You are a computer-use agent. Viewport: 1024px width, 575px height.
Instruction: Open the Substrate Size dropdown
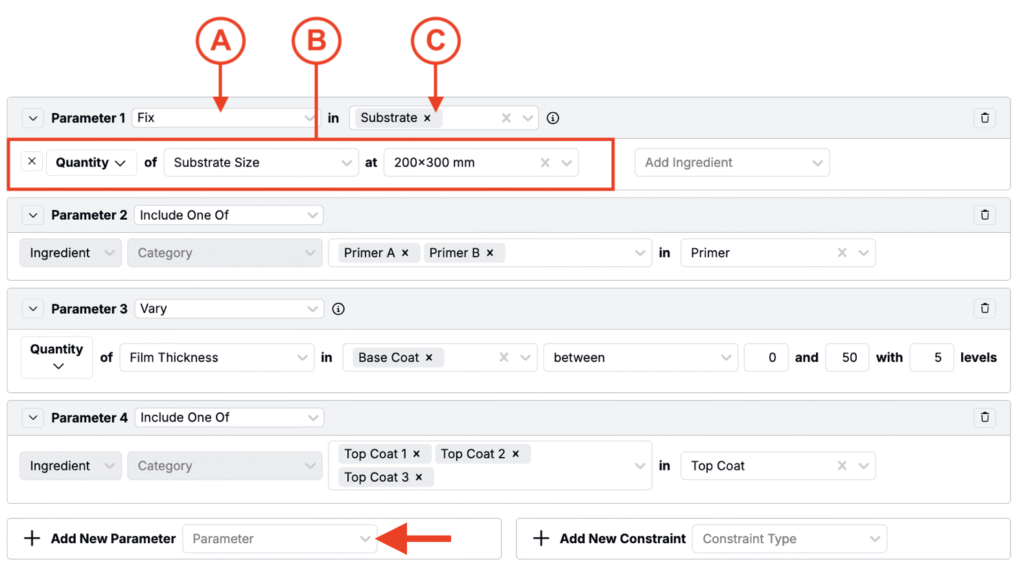click(260, 162)
